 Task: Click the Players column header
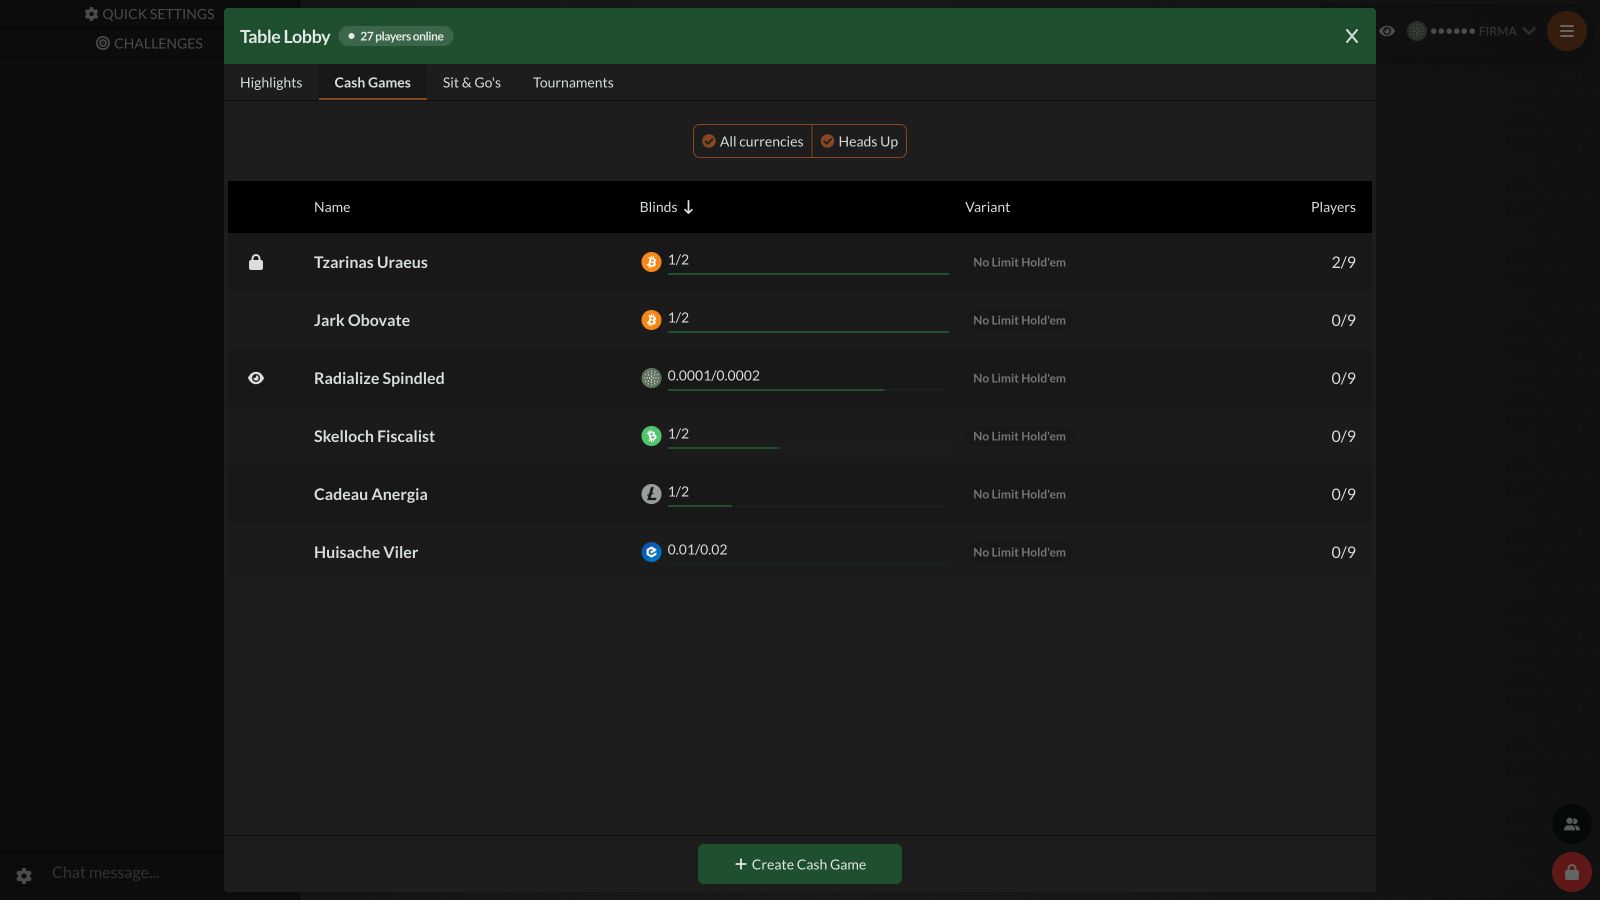pyautogui.click(x=1333, y=207)
